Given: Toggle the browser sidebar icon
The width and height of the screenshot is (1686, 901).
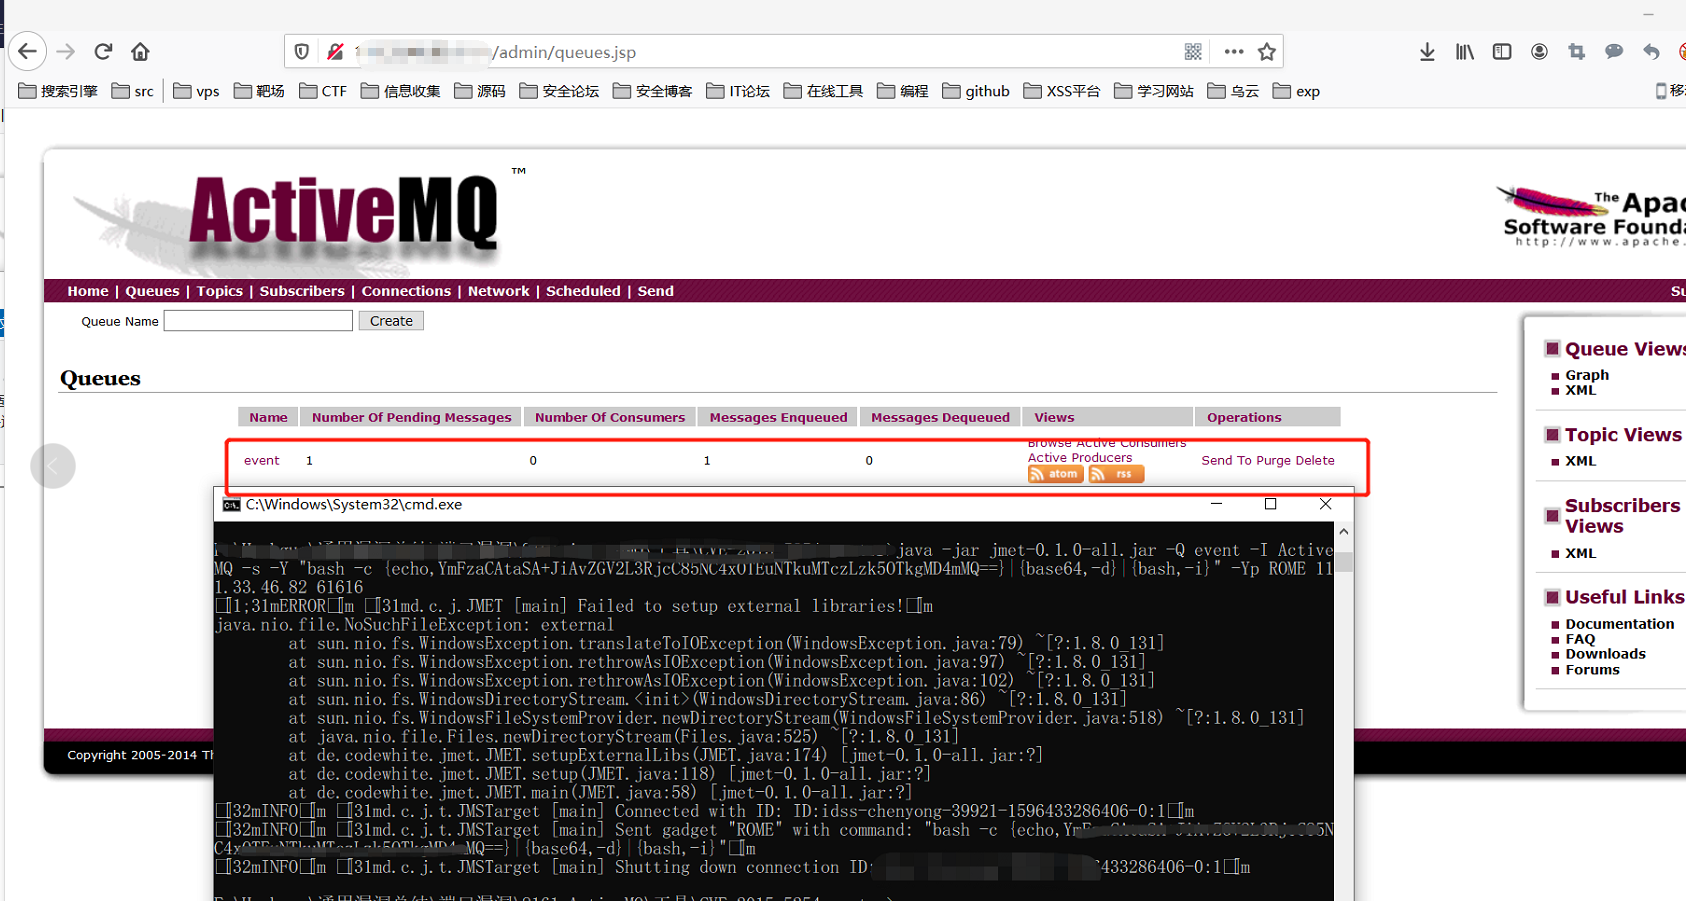Looking at the screenshot, I should point(1502,52).
